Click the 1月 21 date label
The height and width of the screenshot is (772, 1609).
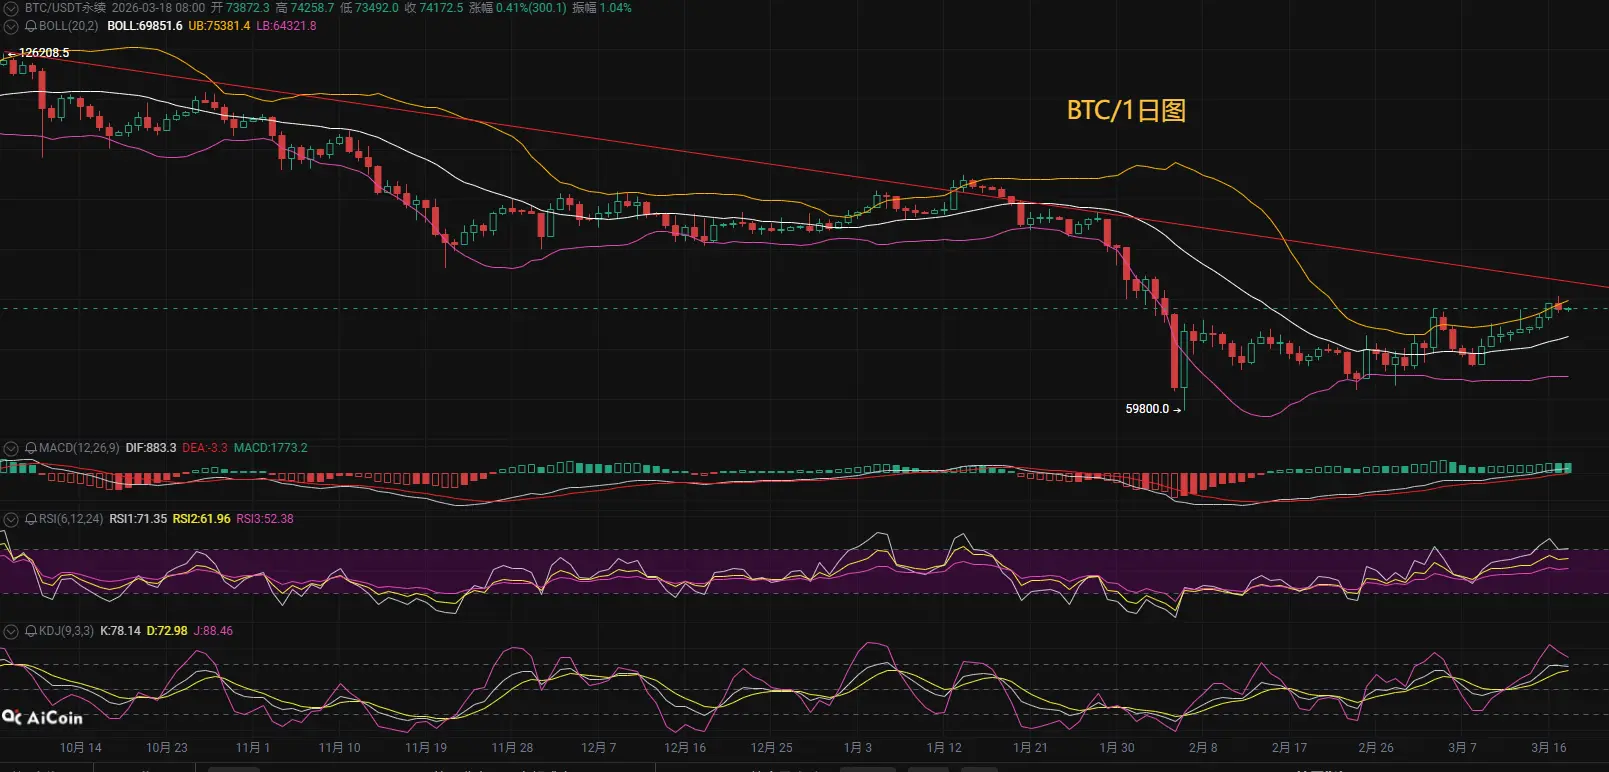(x=1031, y=748)
